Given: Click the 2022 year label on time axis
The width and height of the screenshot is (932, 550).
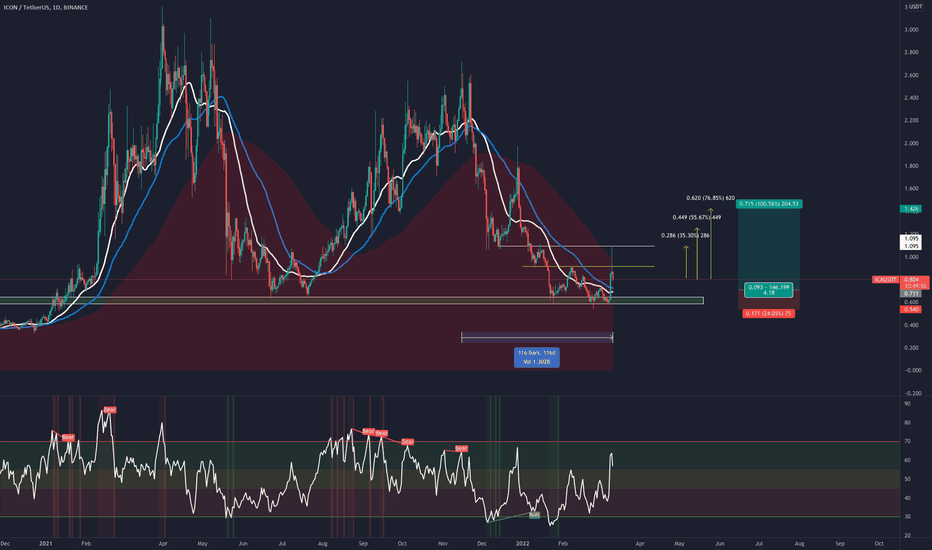Looking at the screenshot, I should [x=522, y=543].
